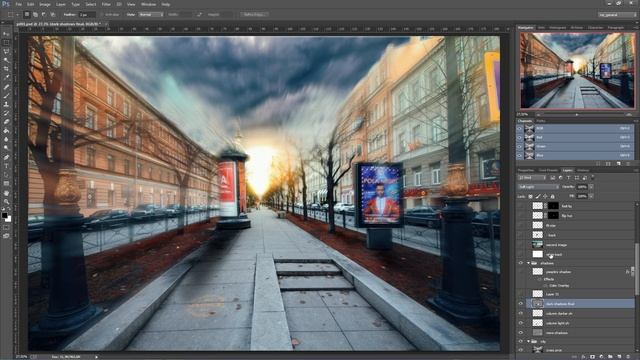Select the Zoom tool

(6, 202)
